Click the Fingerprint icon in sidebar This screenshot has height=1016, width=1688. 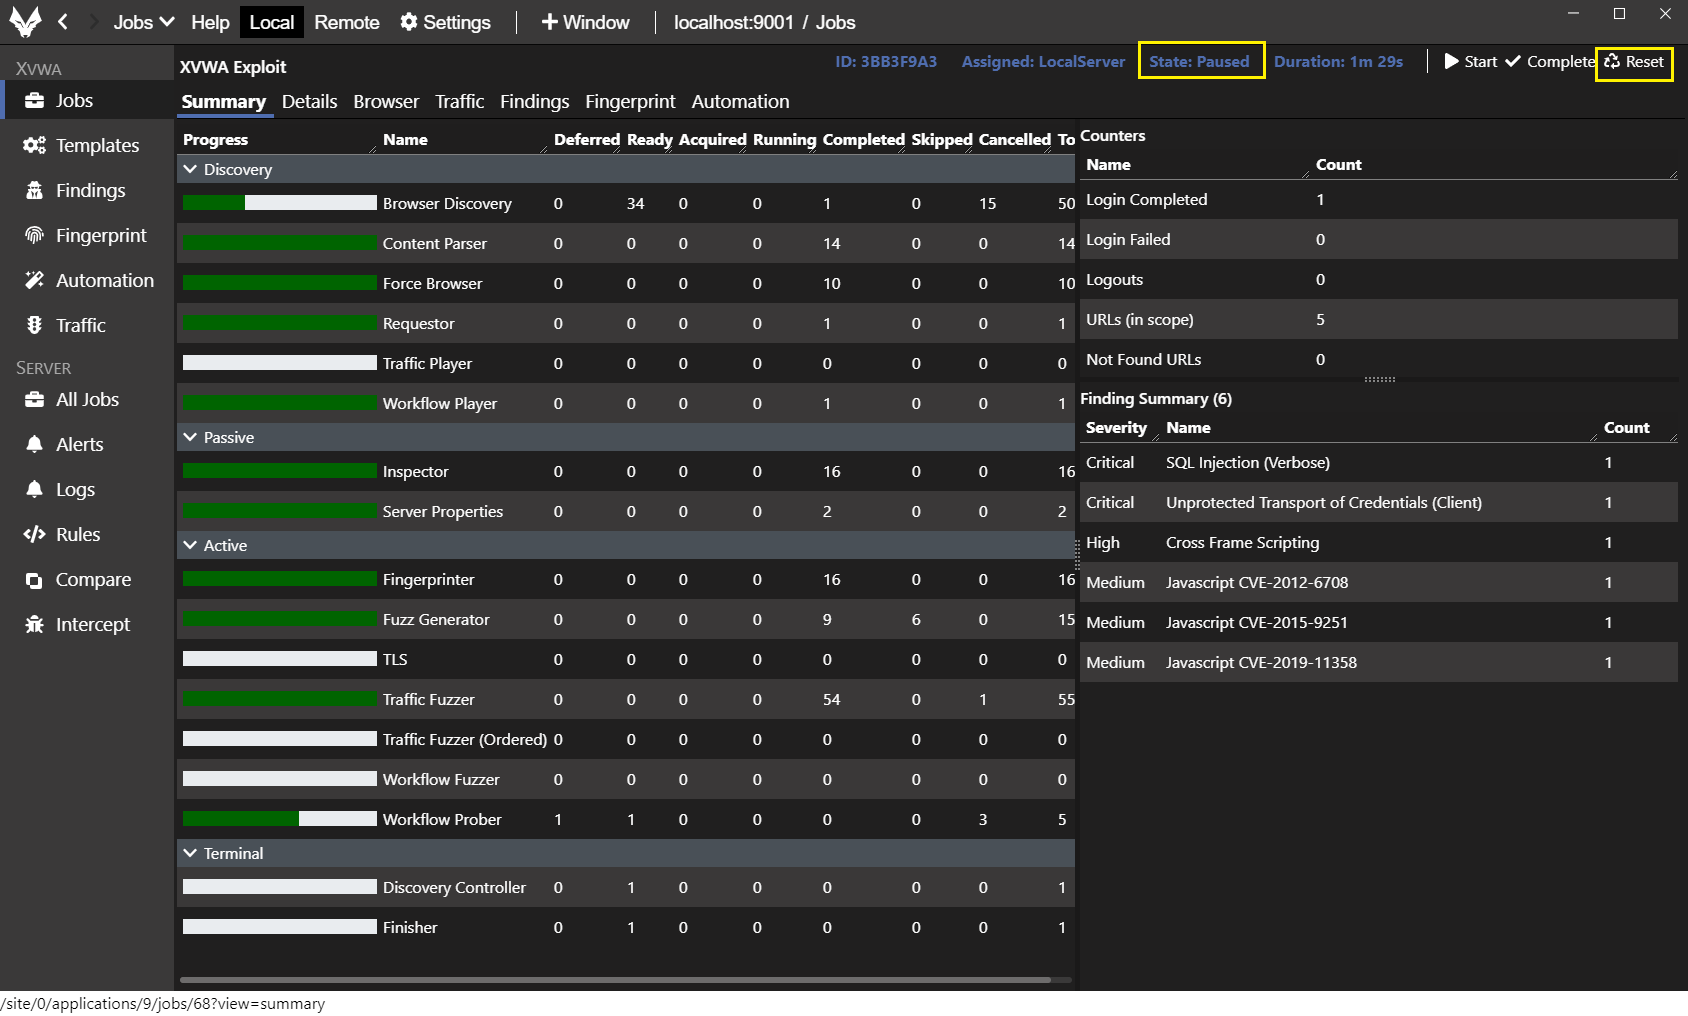[34, 236]
